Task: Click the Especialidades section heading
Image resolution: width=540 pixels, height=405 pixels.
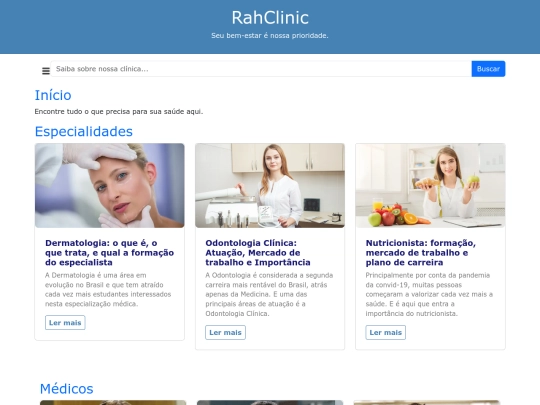Action: [84, 132]
